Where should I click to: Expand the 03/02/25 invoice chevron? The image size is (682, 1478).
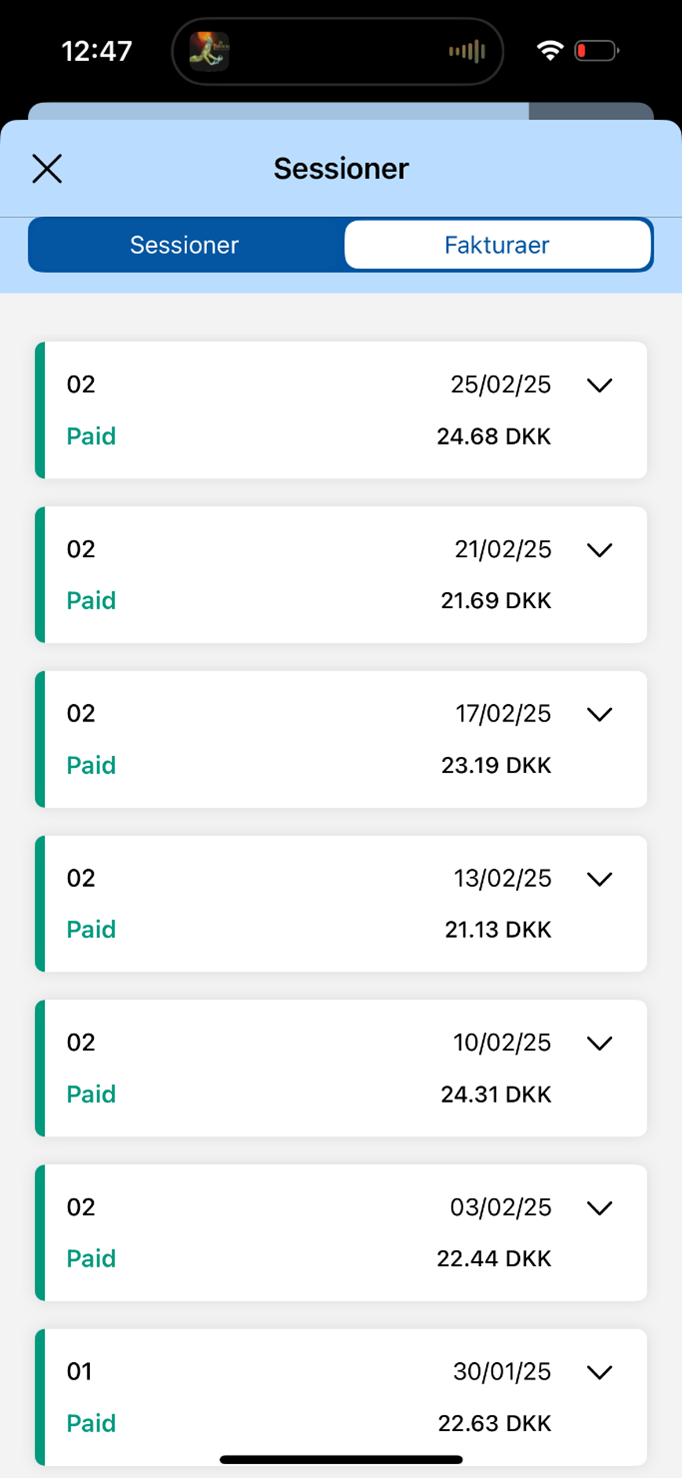[x=599, y=1207]
